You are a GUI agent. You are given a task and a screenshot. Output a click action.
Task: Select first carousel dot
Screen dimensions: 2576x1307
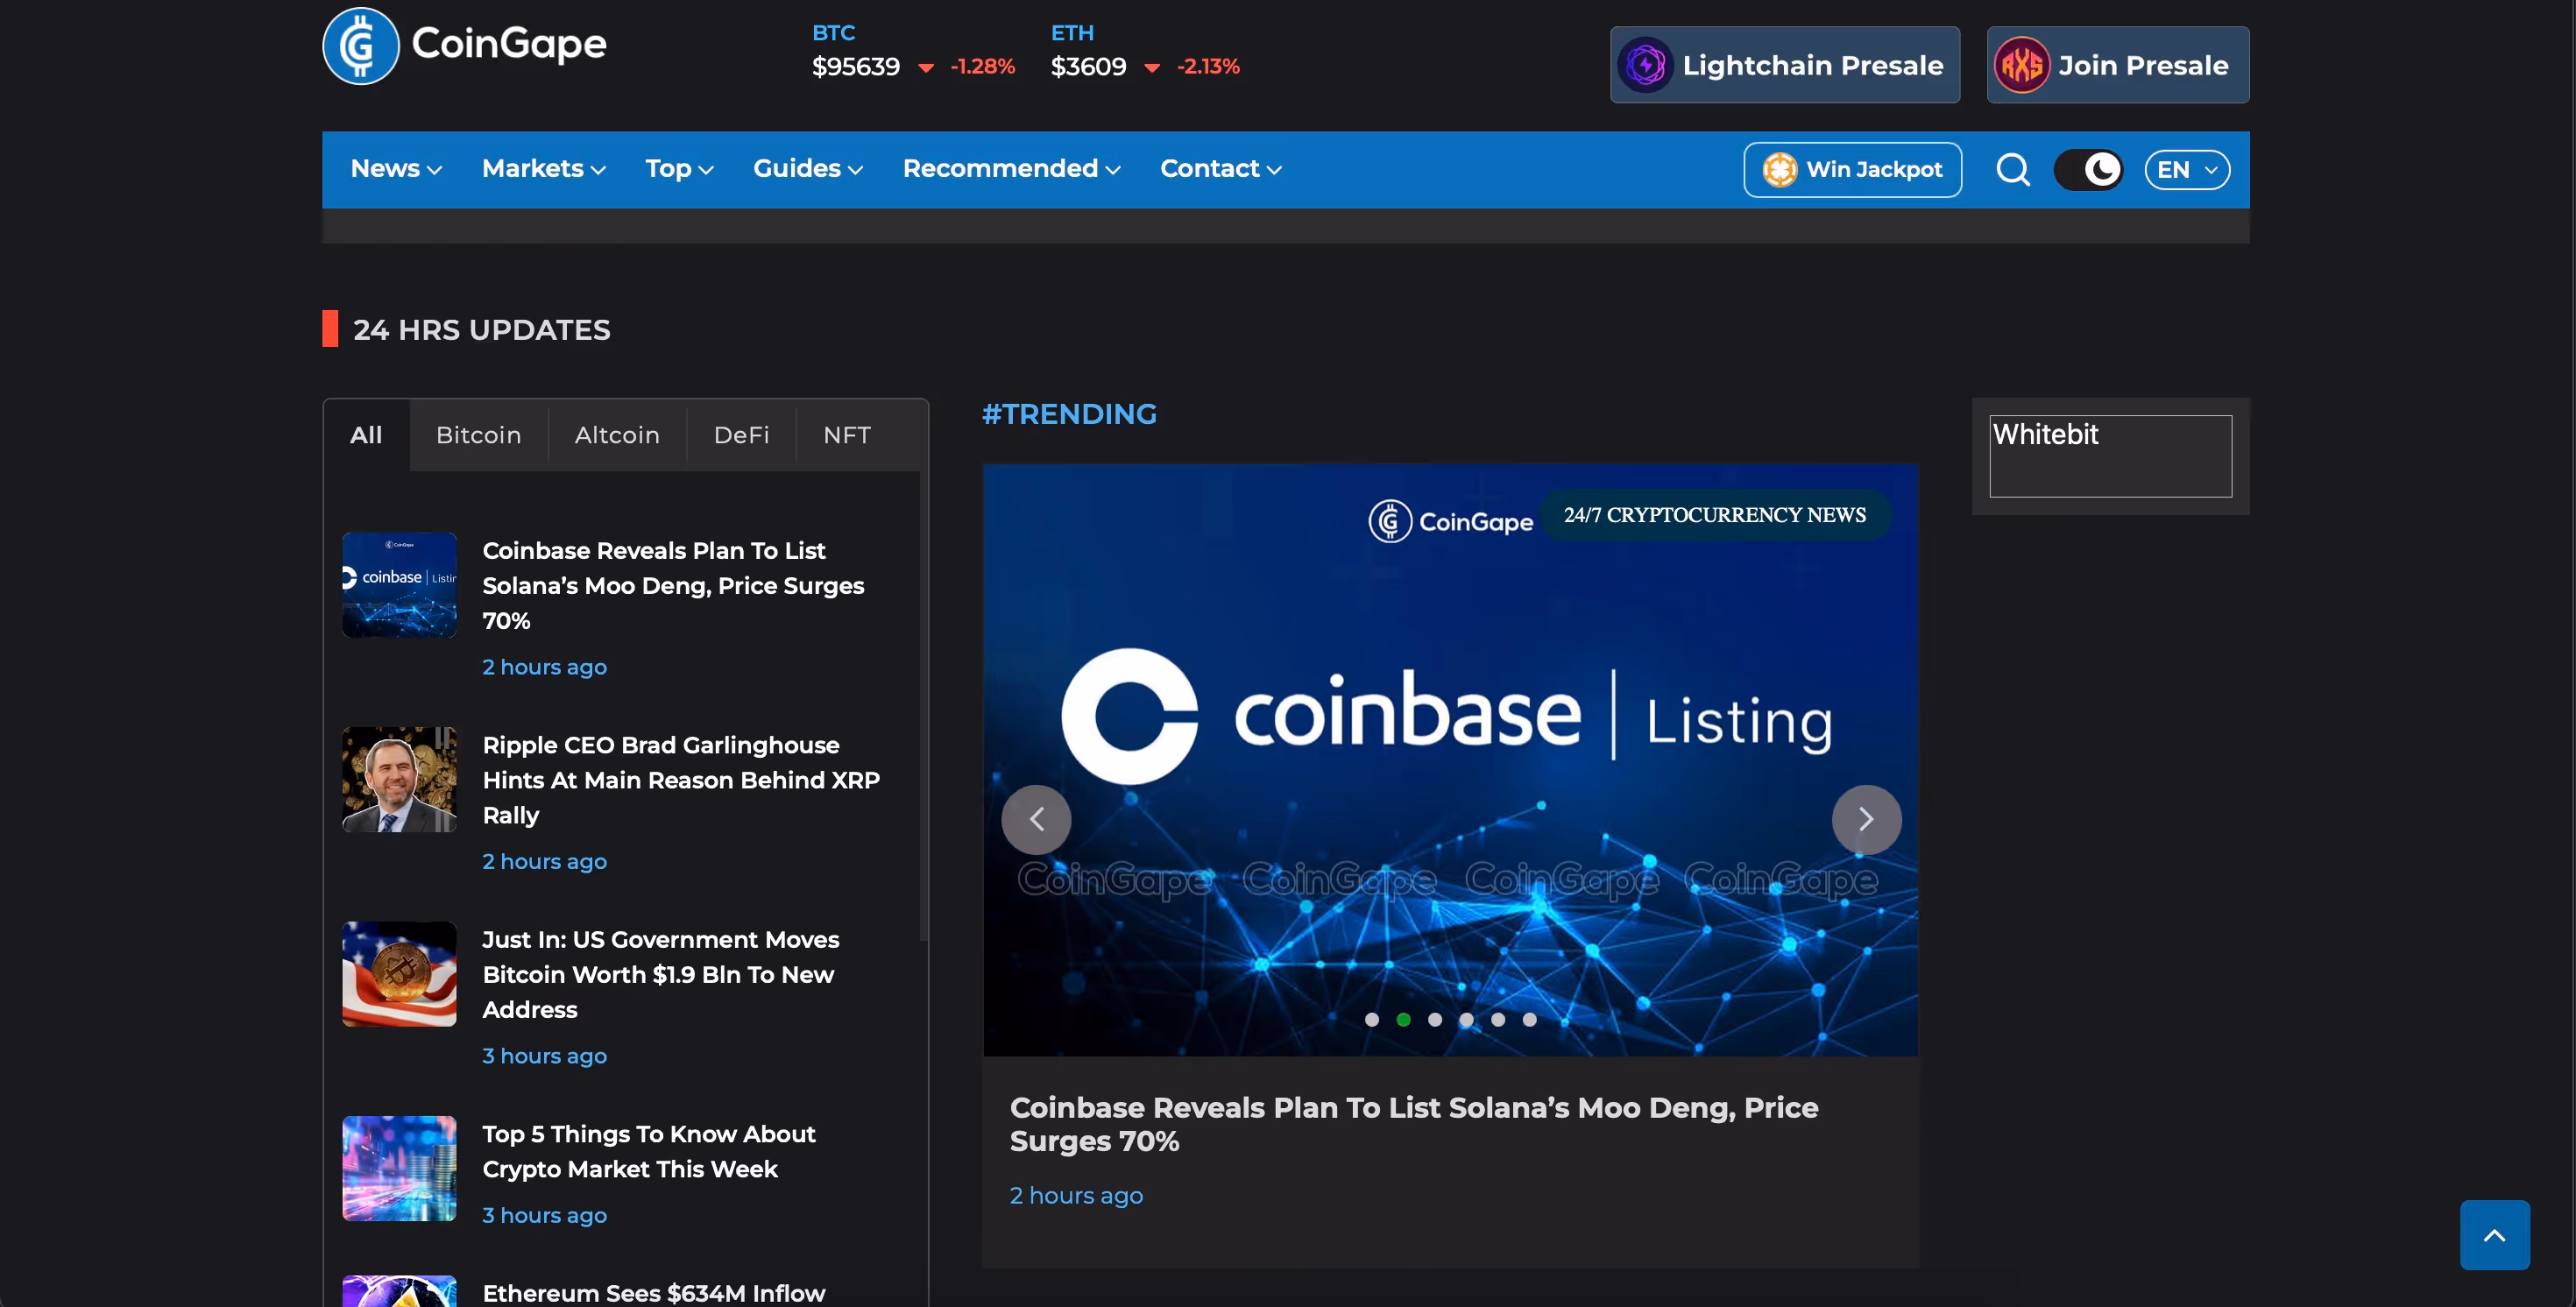(x=1372, y=1020)
